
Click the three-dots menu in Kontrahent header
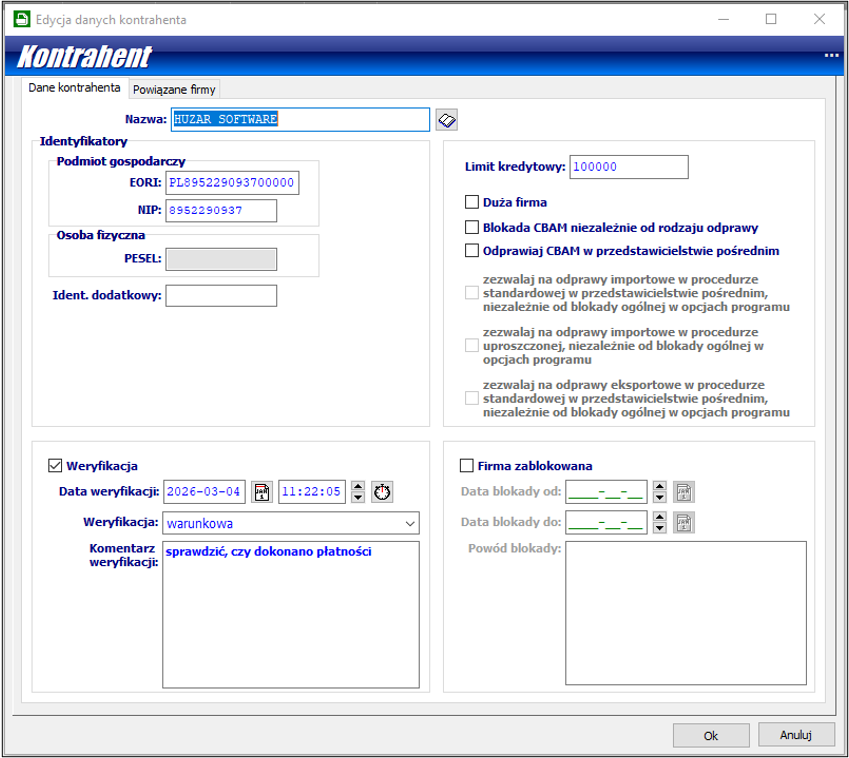pyautogui.click(x=831, y=56)
